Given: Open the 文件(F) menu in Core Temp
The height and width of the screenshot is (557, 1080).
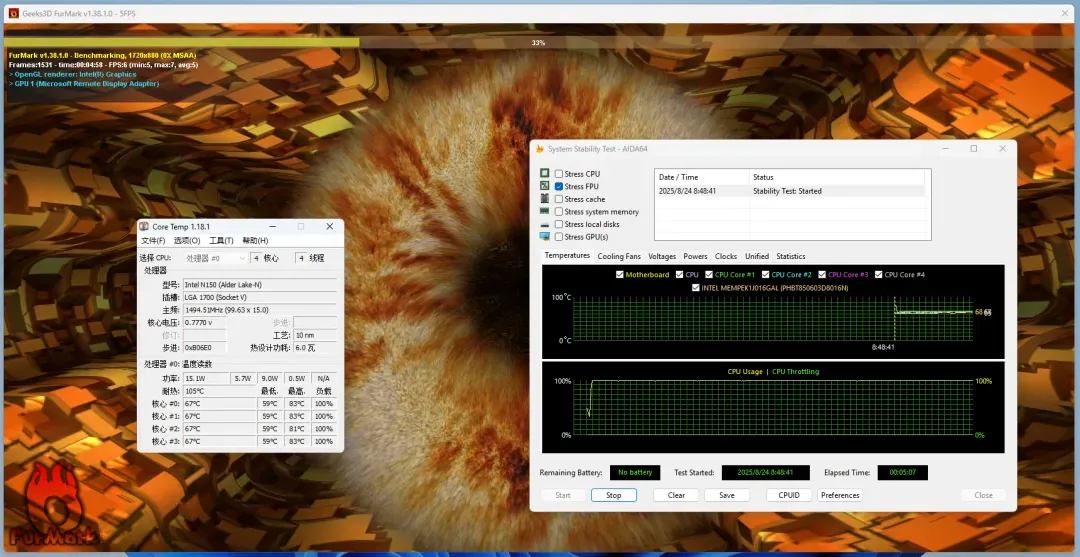Looking at the screenshot, I should pyautogui.click(x=153, y=241).
